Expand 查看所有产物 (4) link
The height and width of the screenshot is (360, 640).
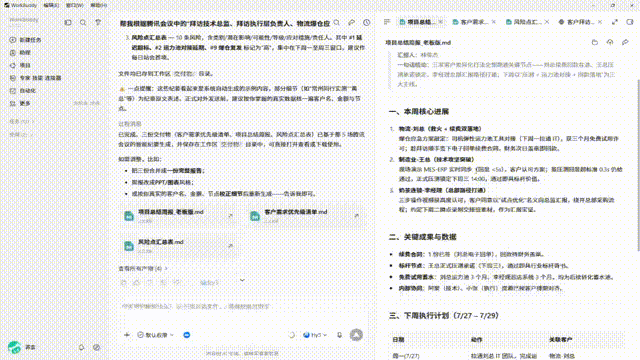point(143,268)
